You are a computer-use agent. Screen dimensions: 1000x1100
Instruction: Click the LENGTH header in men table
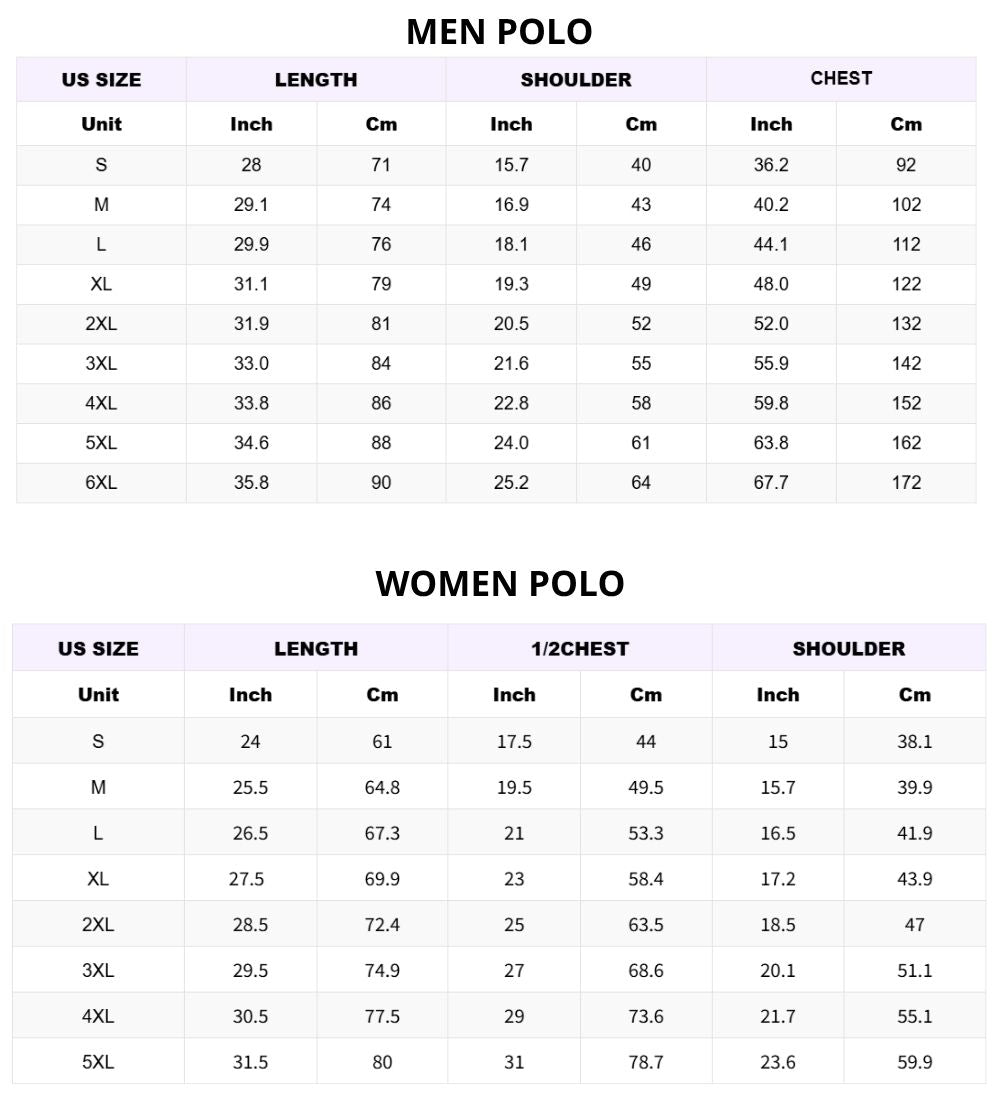click(x=316, y=80)
